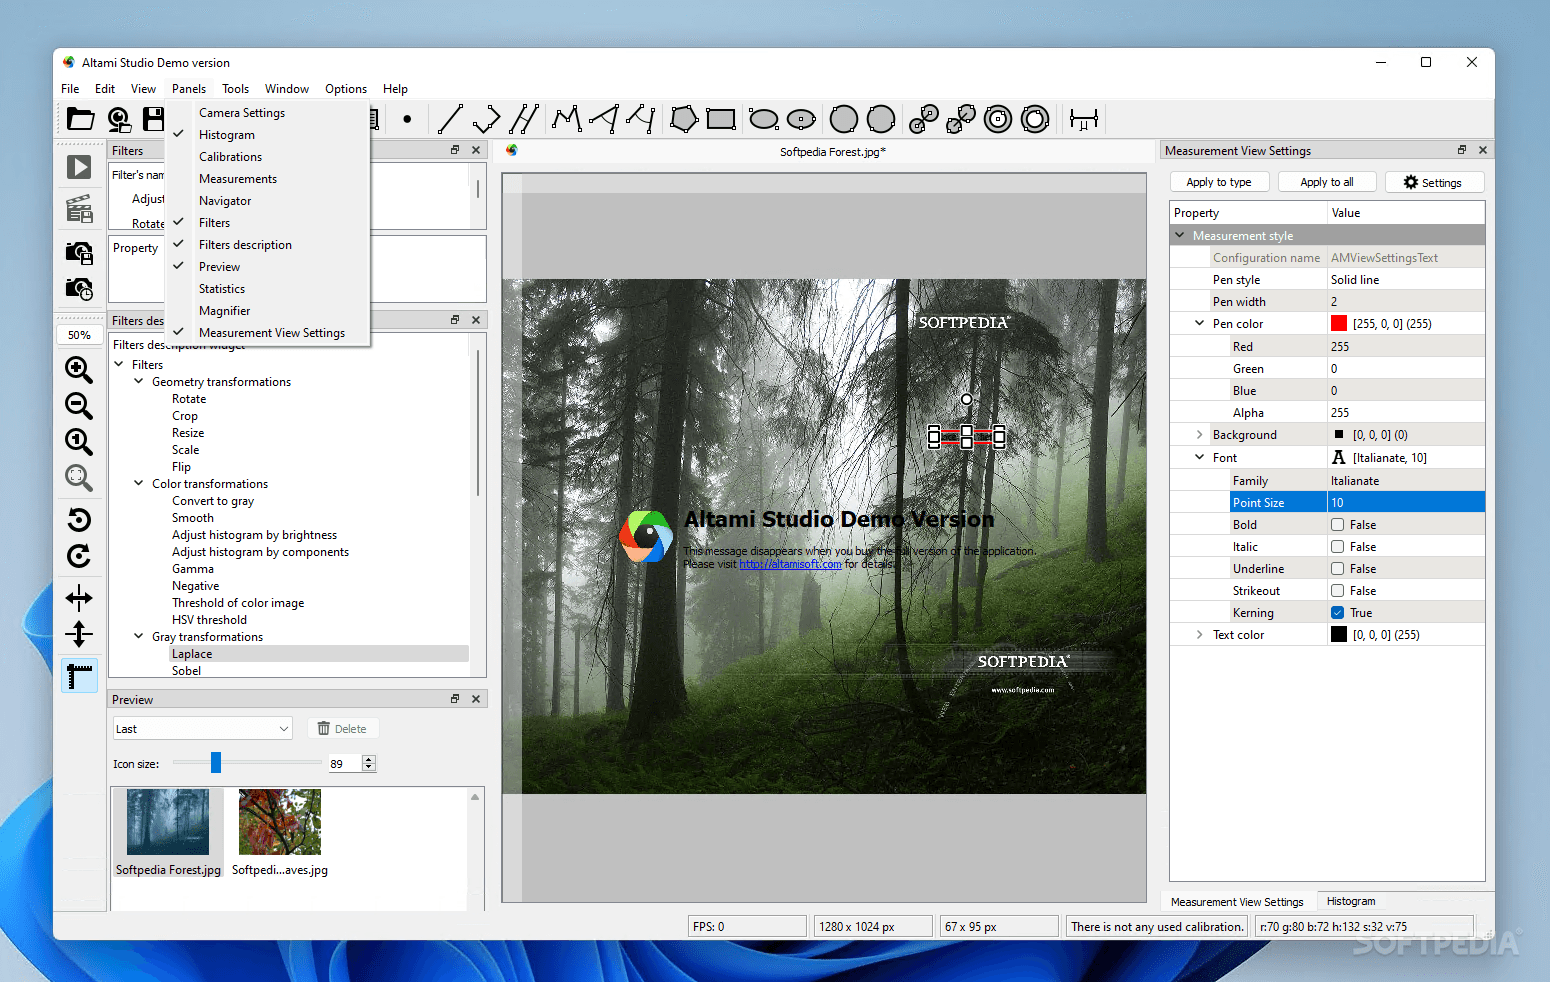Enable the Italic font checkbox
Image resolution: width=1550 pixels, height=982 pixels.
(1337, 547)
